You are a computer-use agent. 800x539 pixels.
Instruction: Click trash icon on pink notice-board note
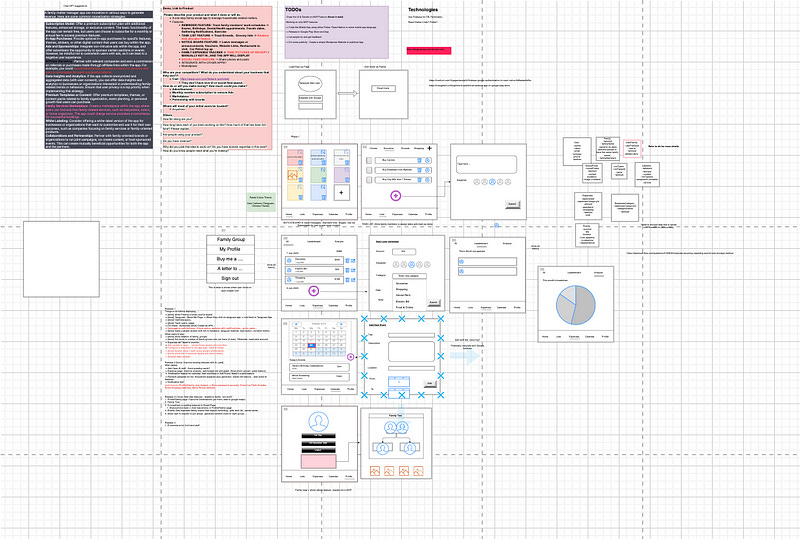click(300, 162)
